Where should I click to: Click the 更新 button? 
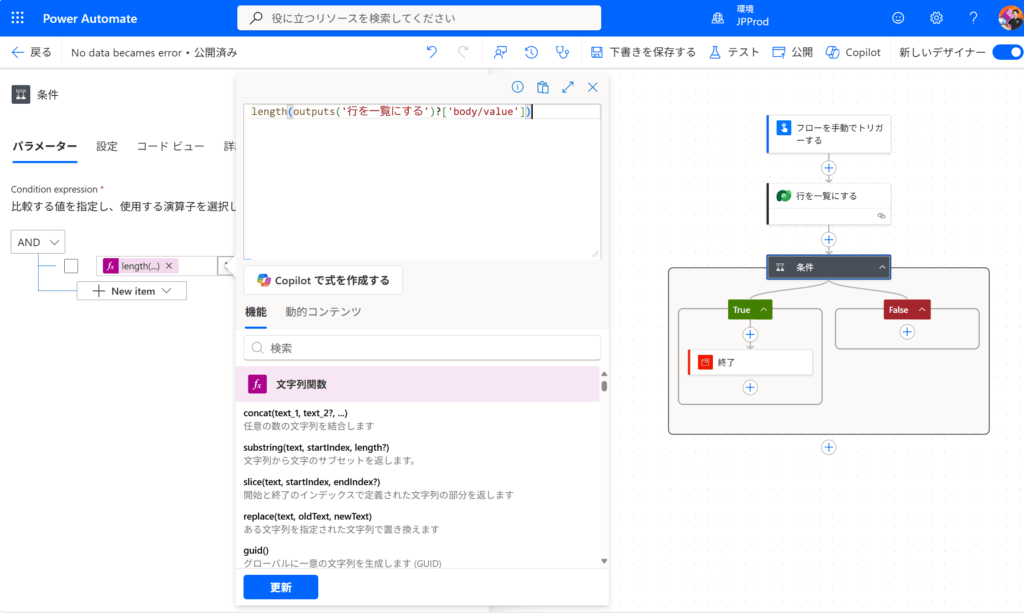(281, 587)
